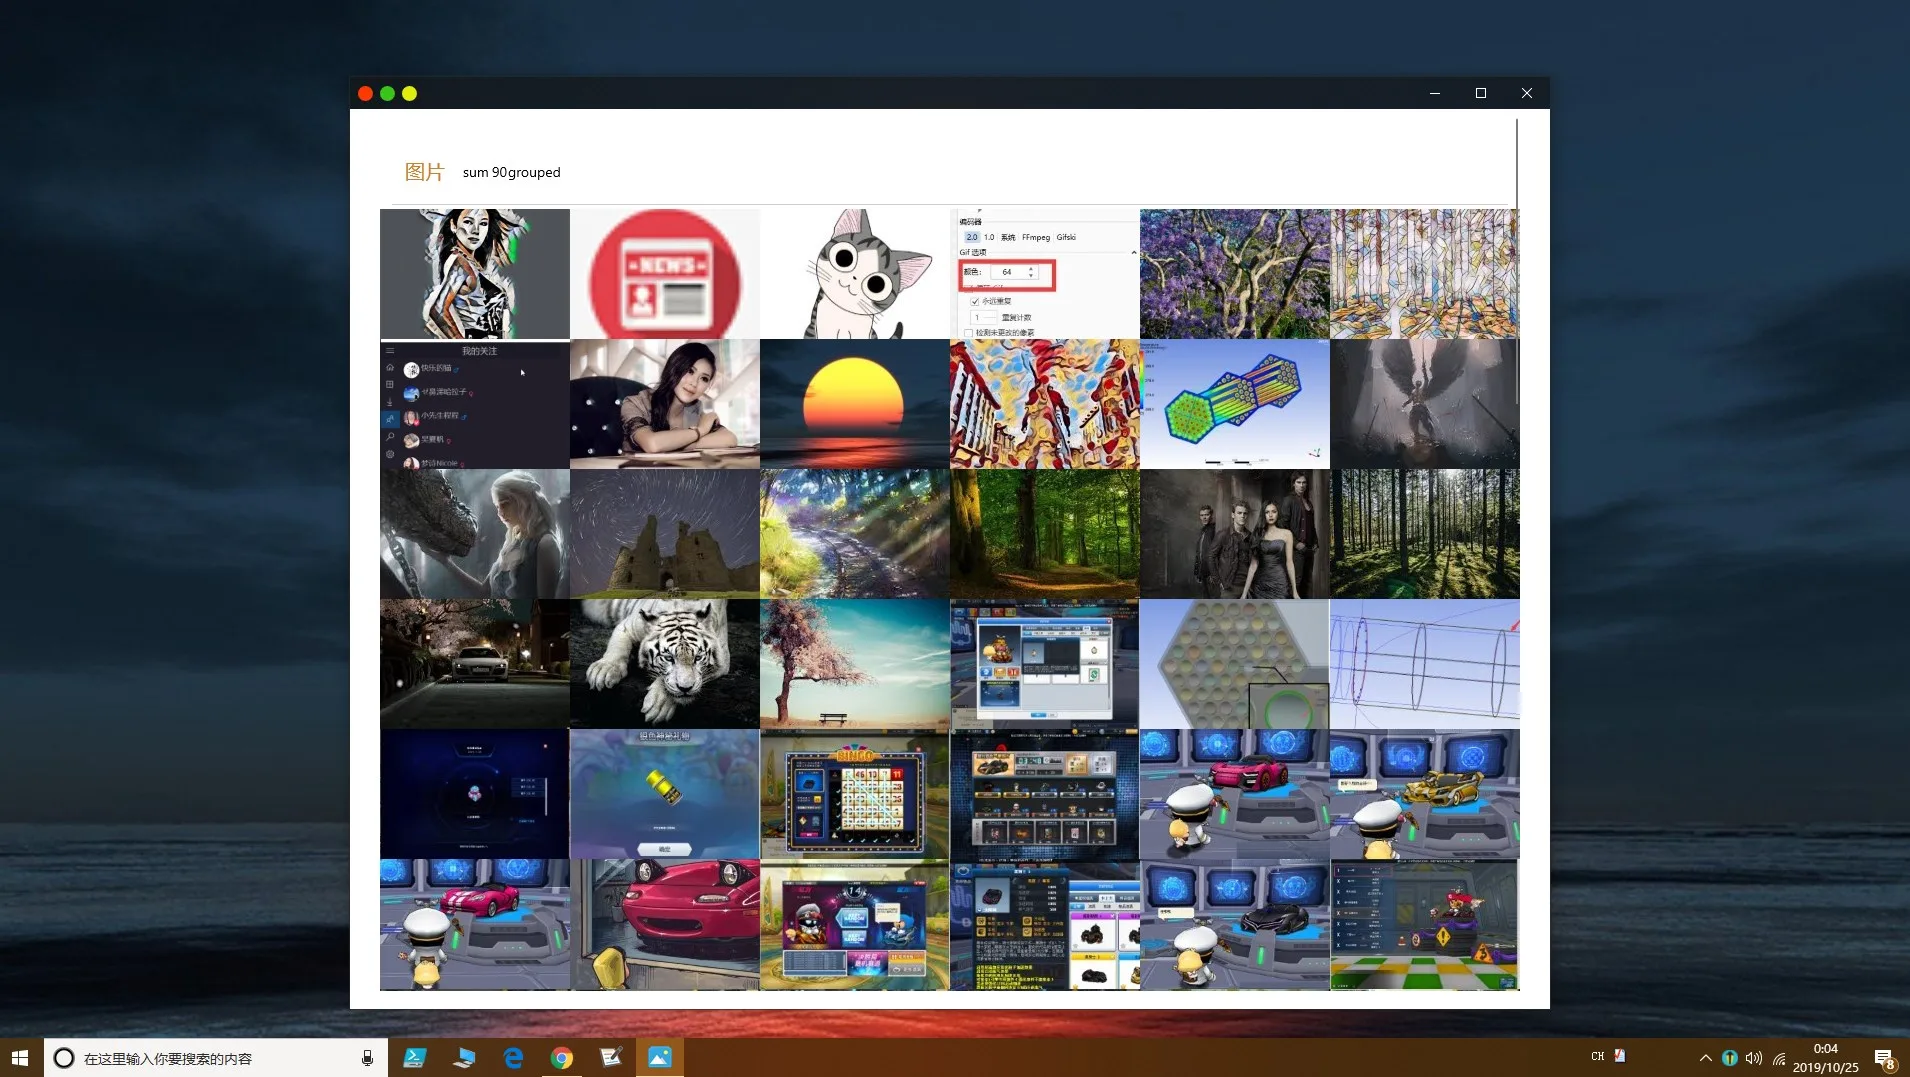1910x1077 pixels.
Task: Open the volume control in system tray
Action: (x=1754, y=1058)
